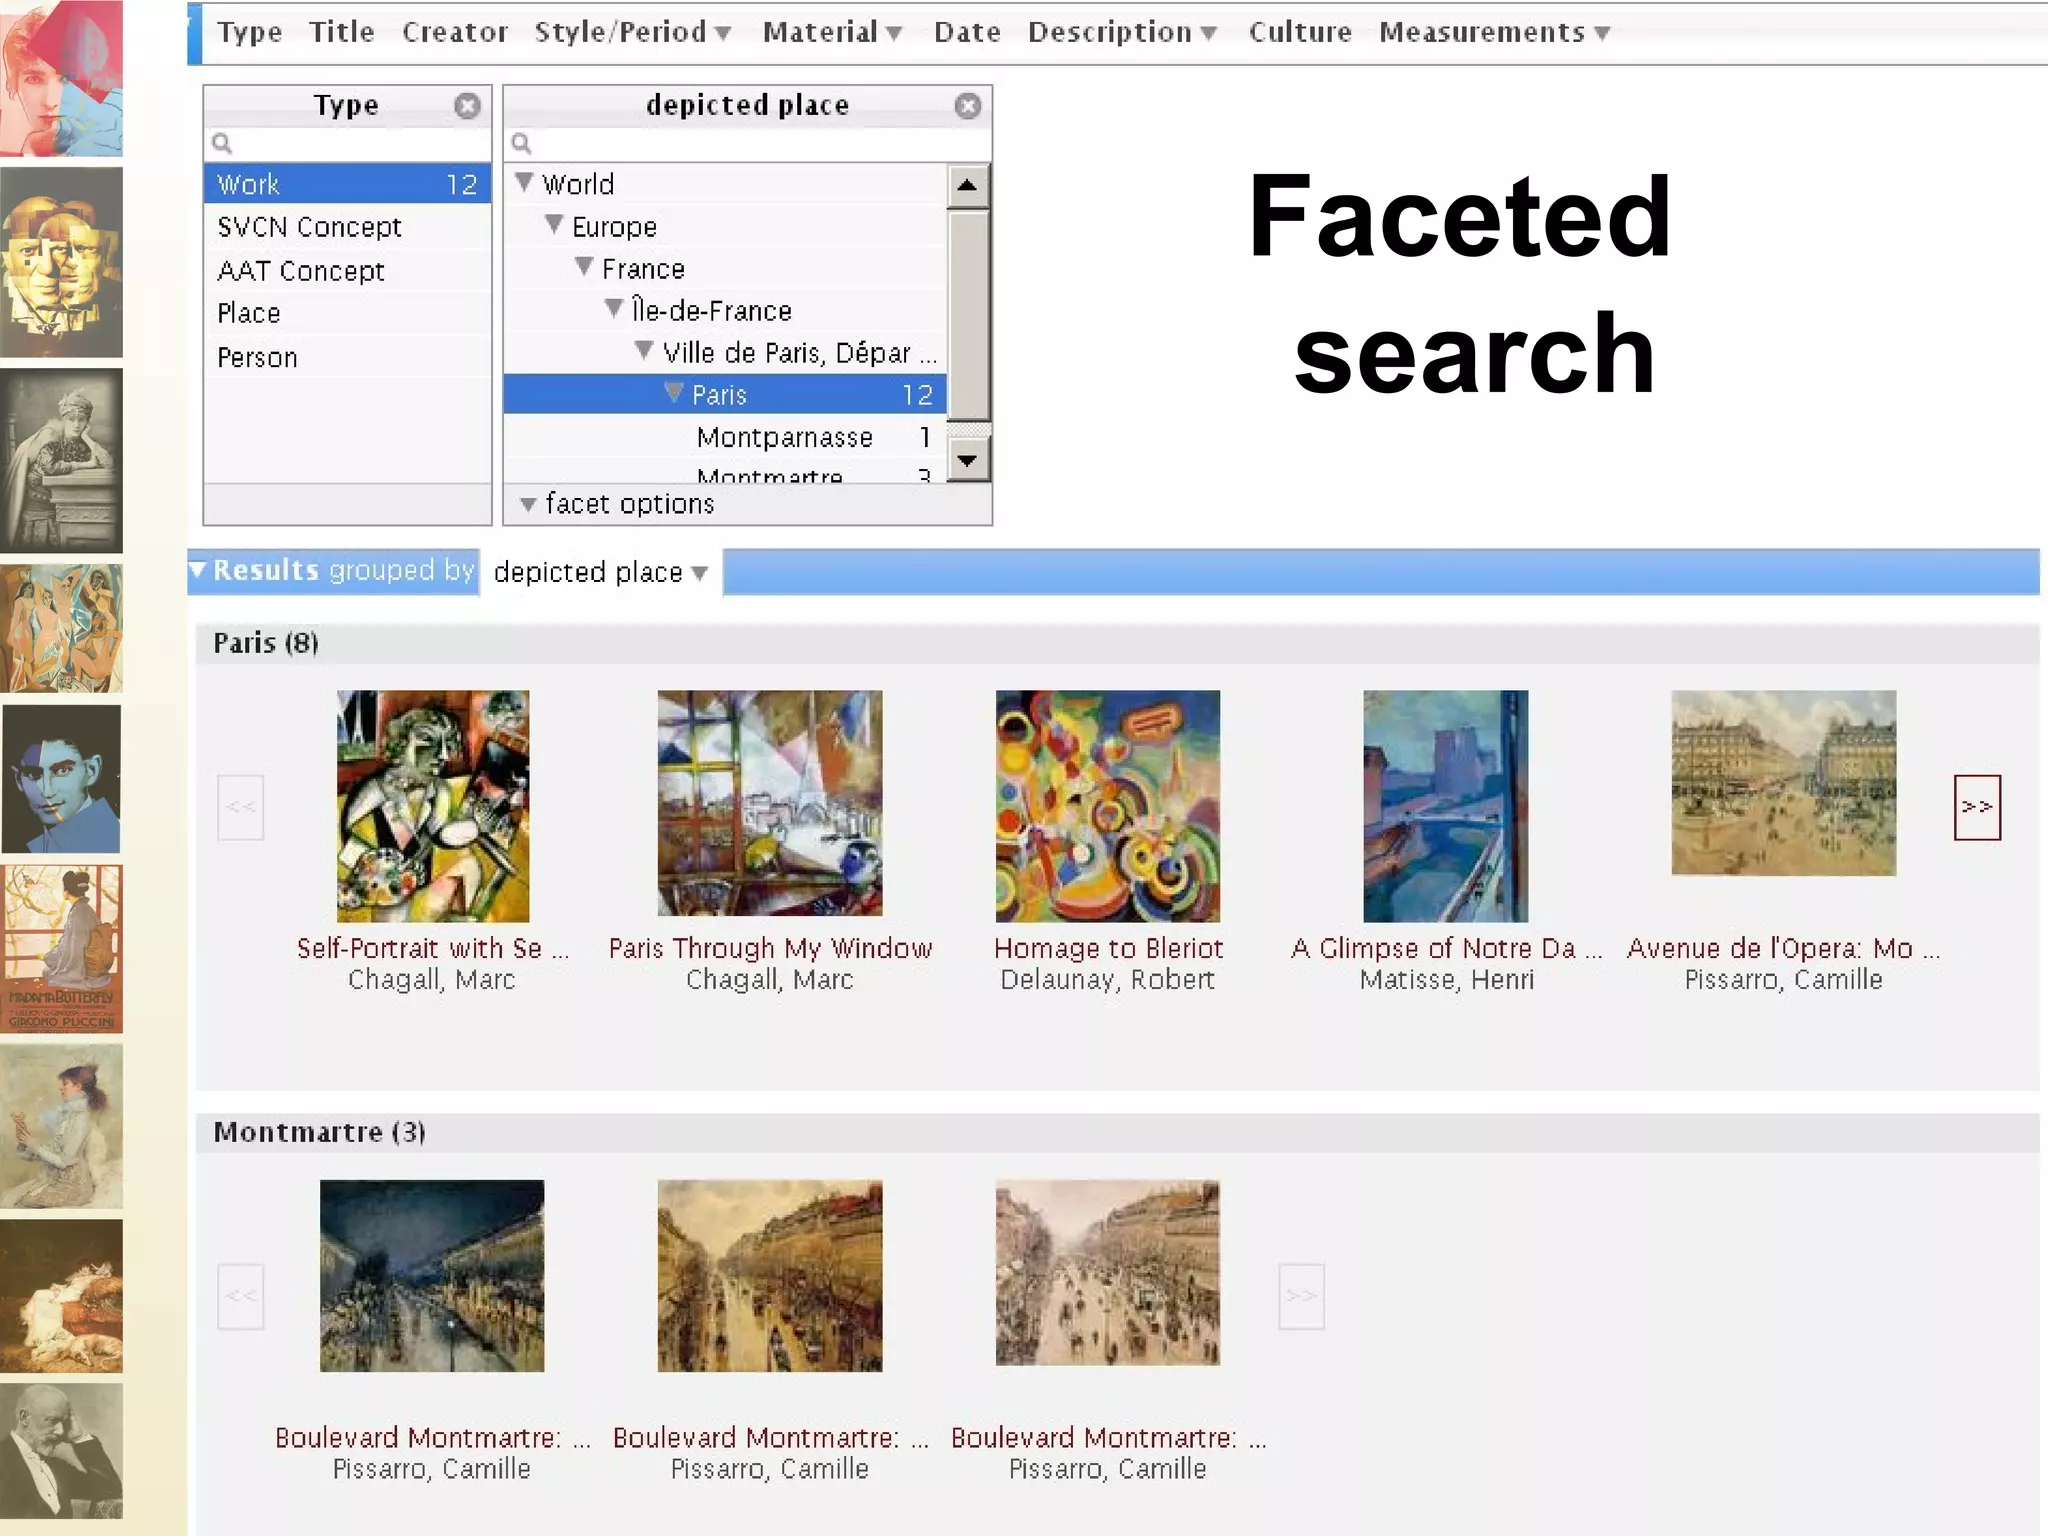The height and width of the screenshot is (1536, 2048).
Task: Click the place facet scrollbar thumb
Action: (967, 316)
